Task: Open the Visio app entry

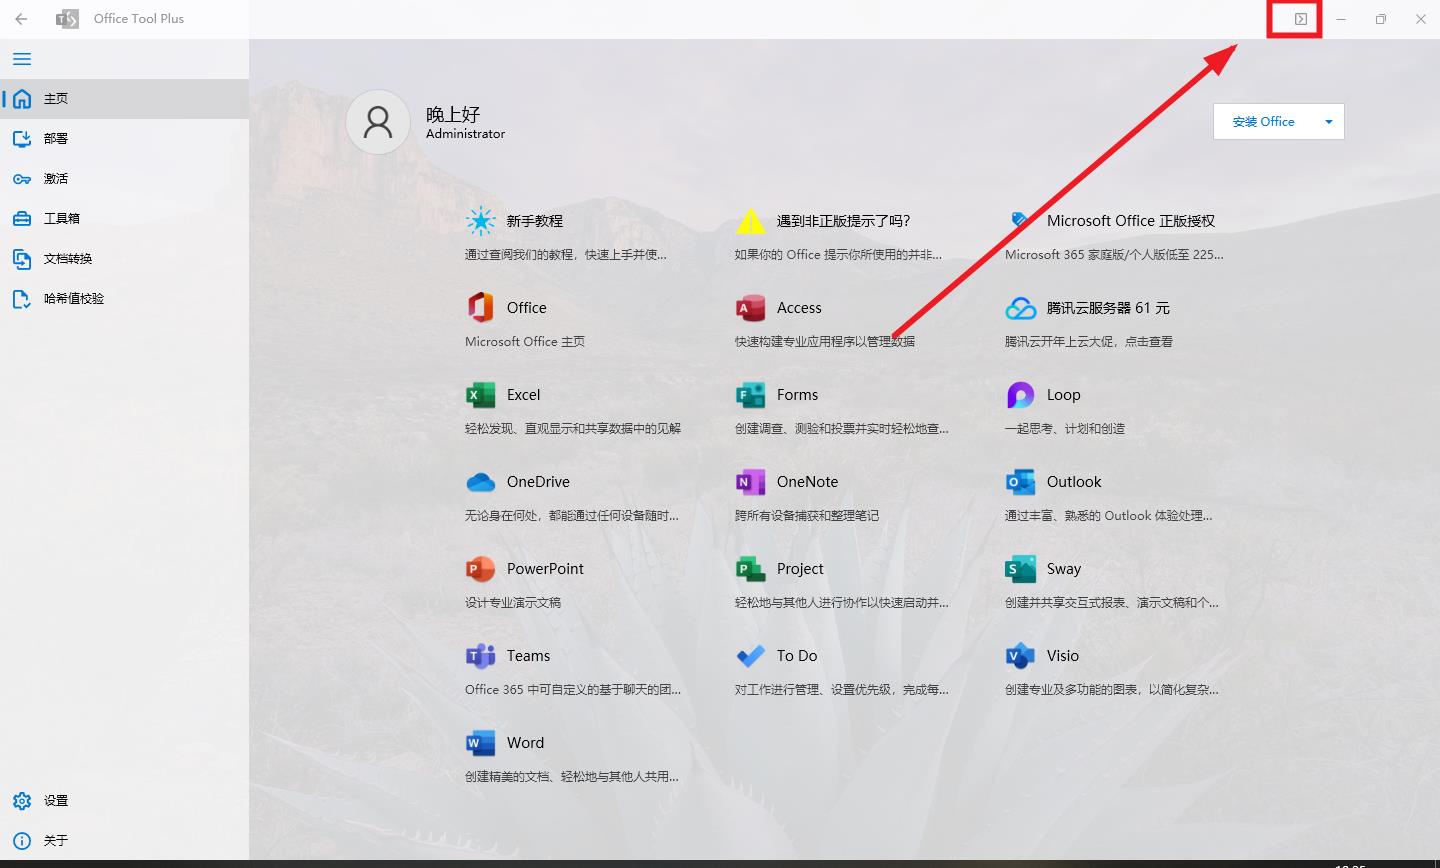Action: (1020, 656)
